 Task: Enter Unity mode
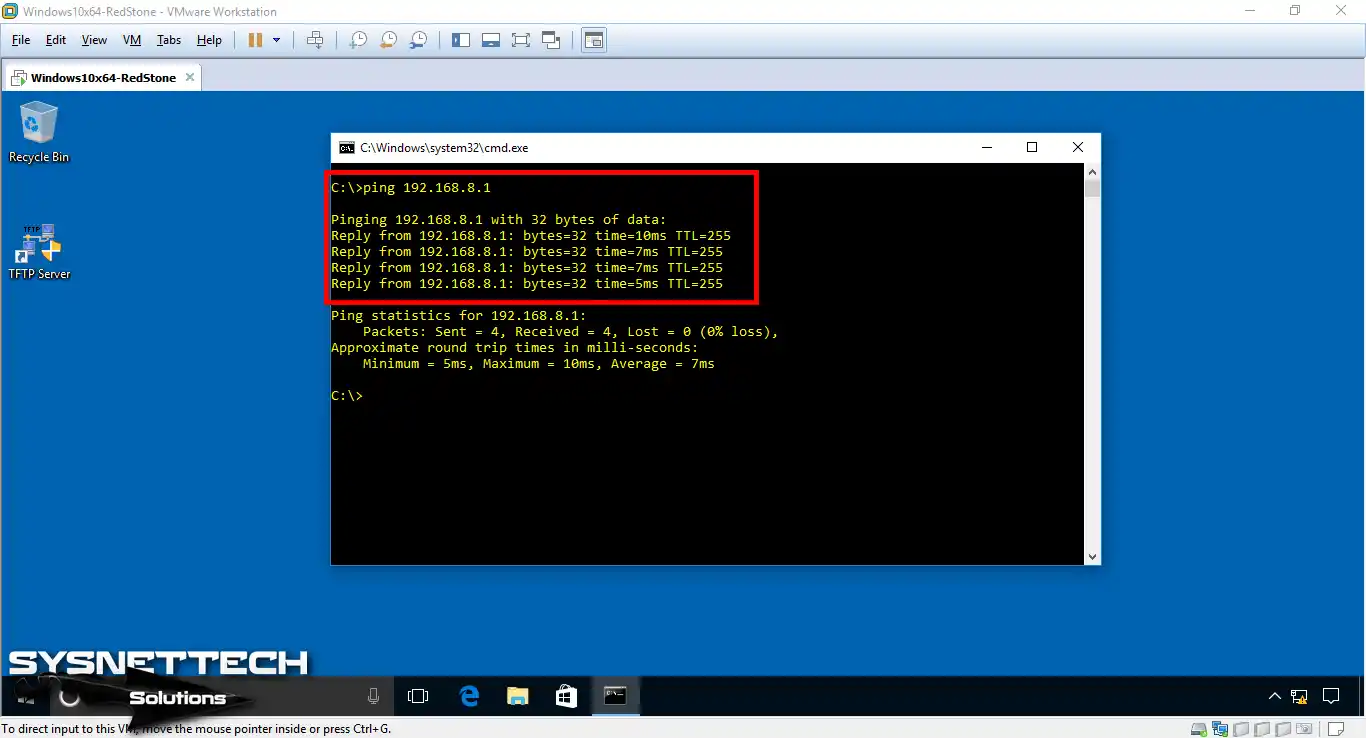pos(551,40)
